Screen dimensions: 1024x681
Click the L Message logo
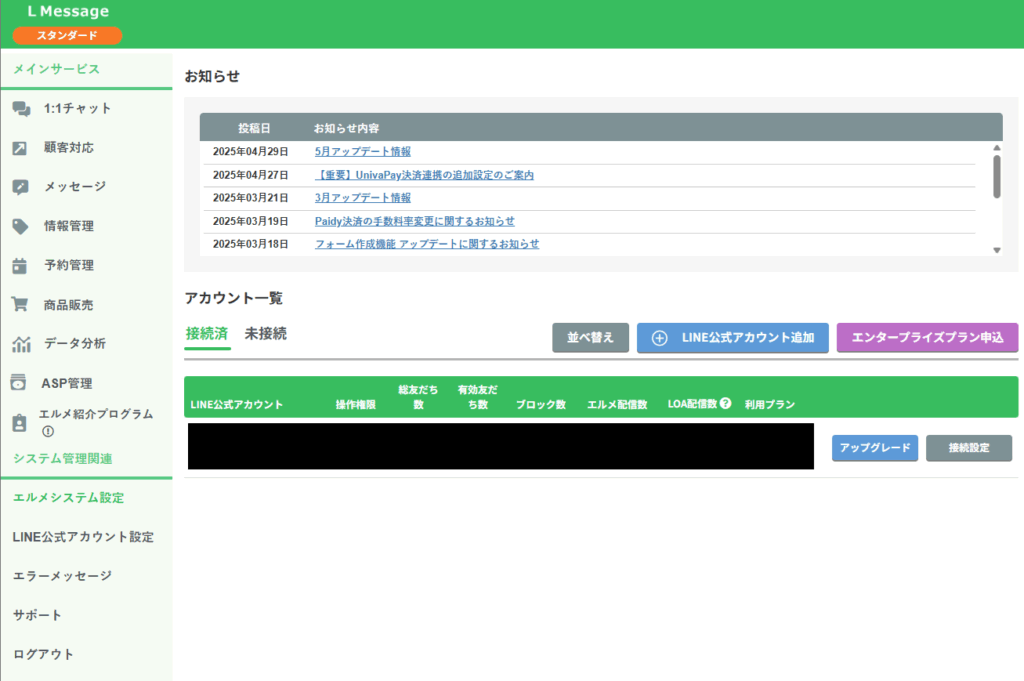[x=68, y=11]
